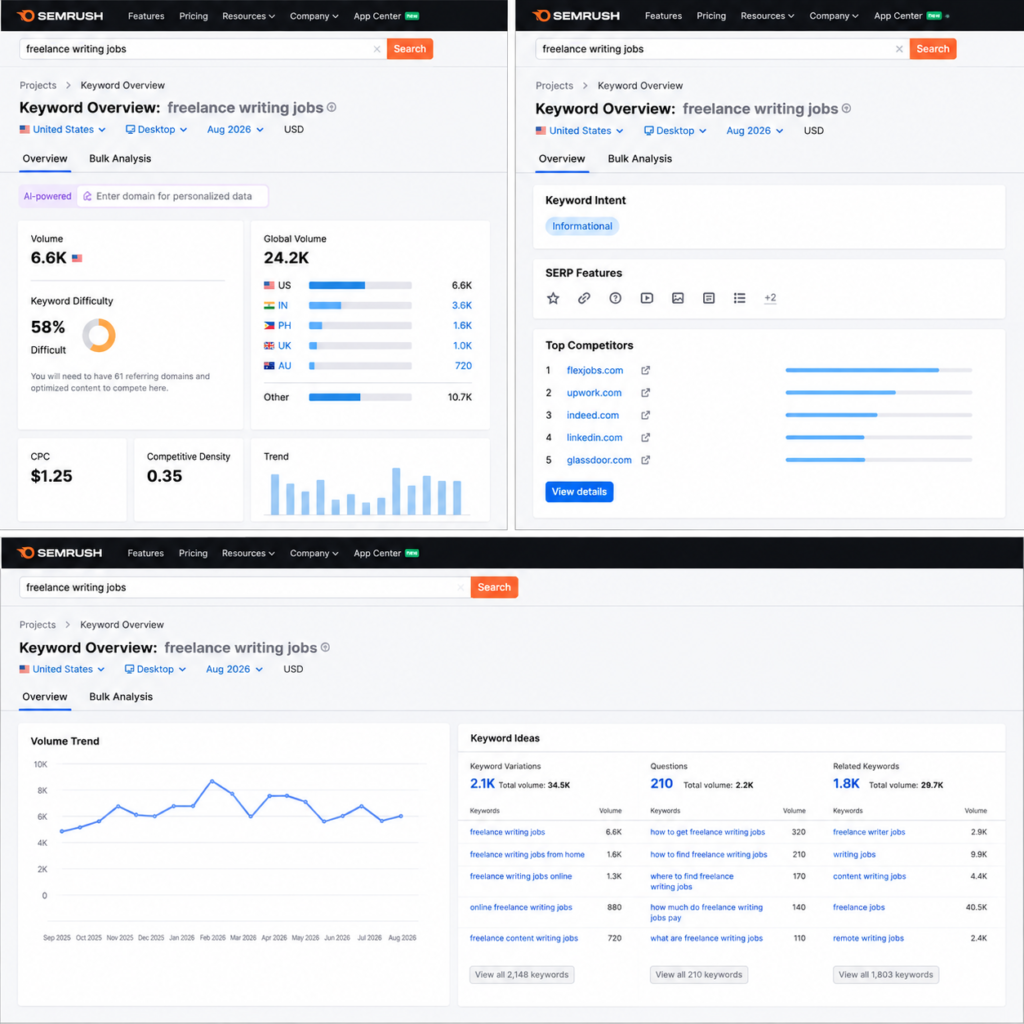The height and width of the screenshot is (1024, 1024).
Task: Expand Company menu in top-right panel
Action: 833,16
